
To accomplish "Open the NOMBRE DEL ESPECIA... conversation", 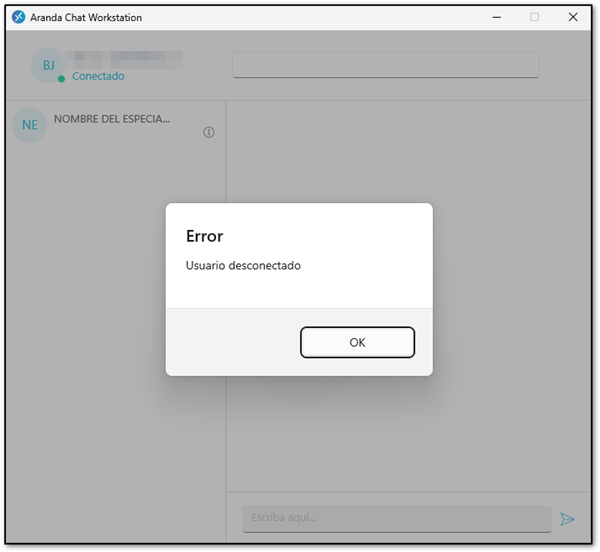I will click(112, 119).
